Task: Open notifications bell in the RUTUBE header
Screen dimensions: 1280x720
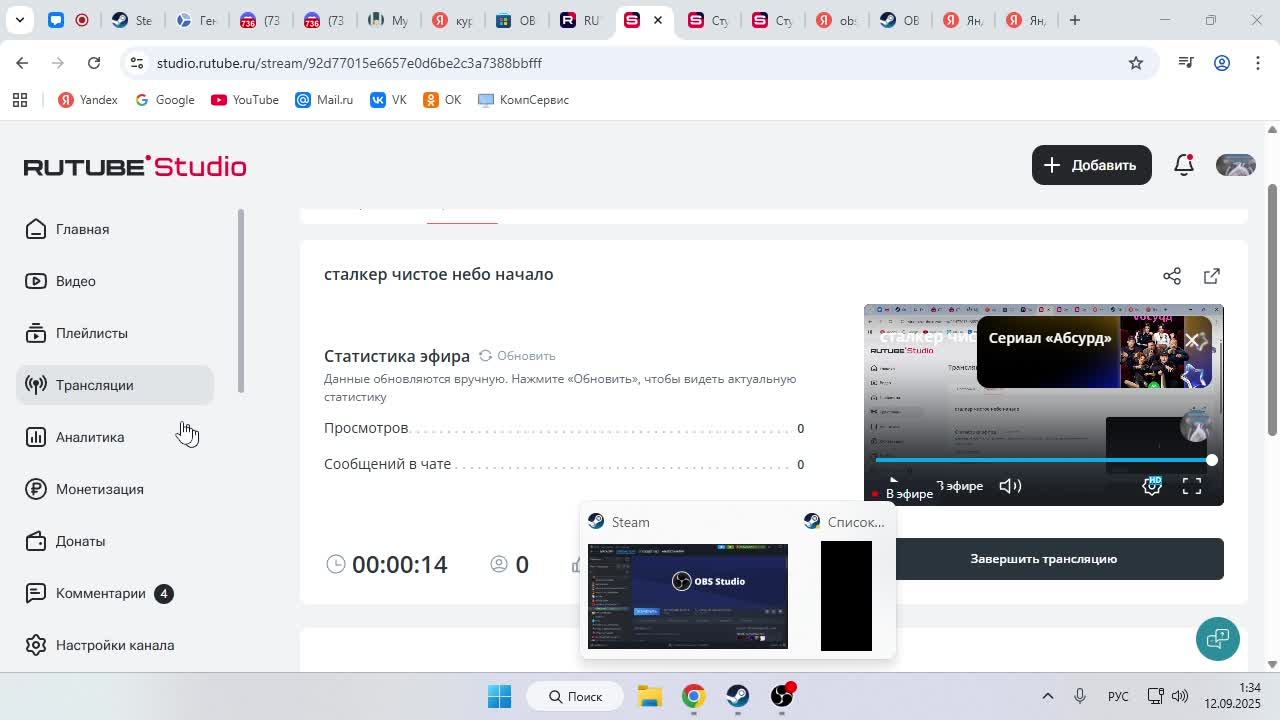Action: [x=1184, y=165]
